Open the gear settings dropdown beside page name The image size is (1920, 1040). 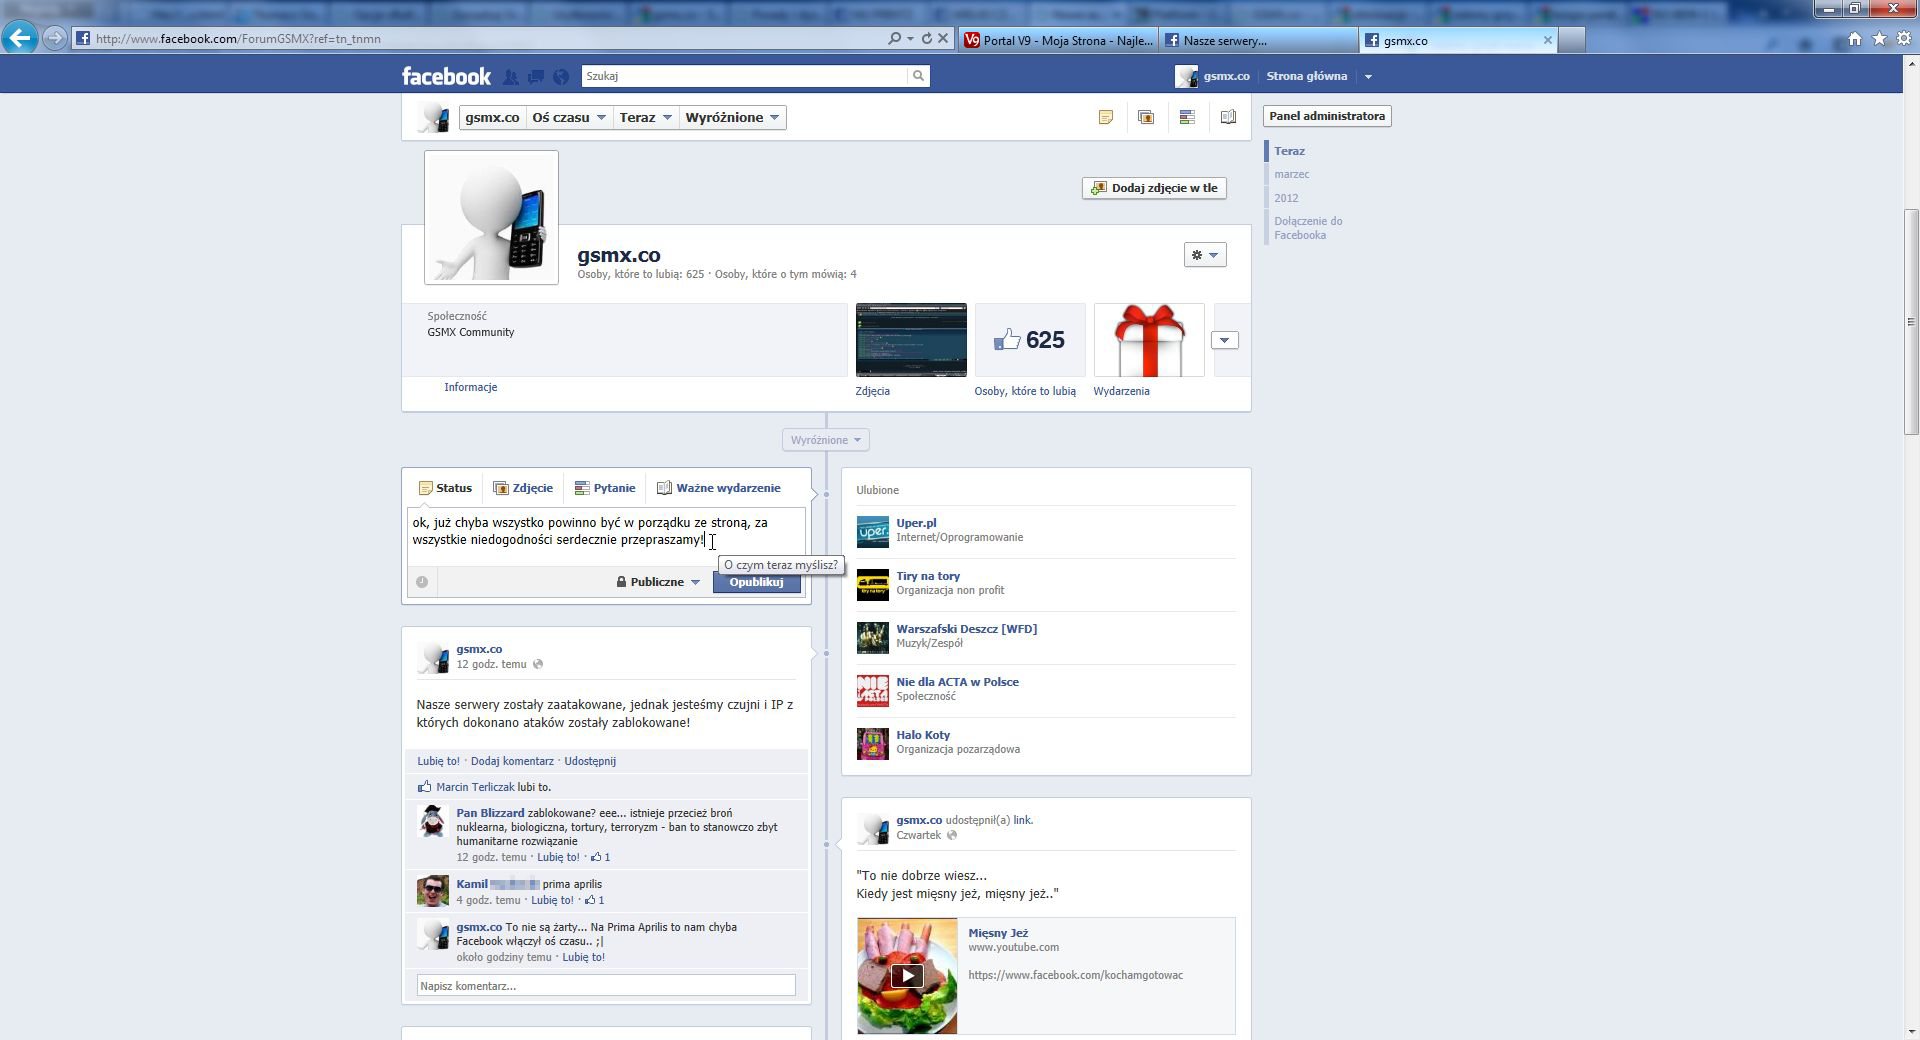click(1204, 255)
